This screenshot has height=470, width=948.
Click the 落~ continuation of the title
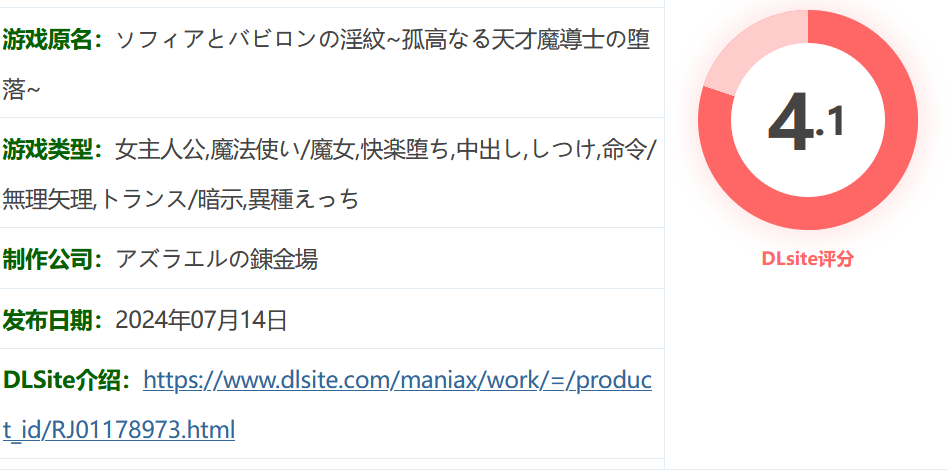pos(21,90)
